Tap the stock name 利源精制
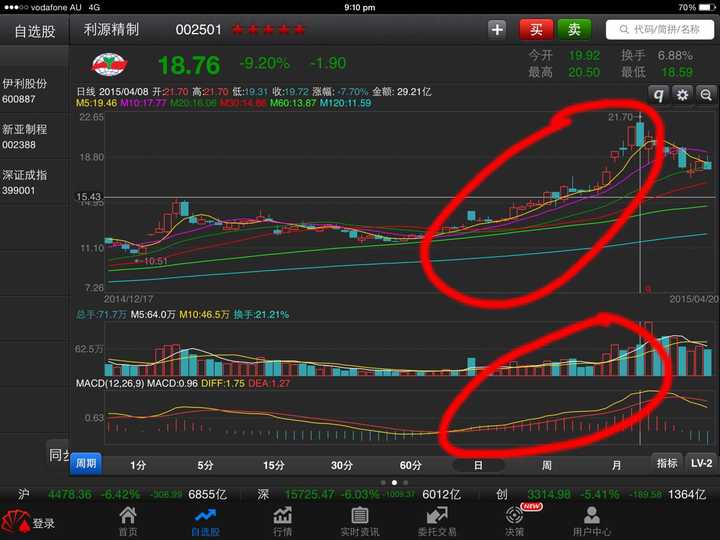 point(111,30)
